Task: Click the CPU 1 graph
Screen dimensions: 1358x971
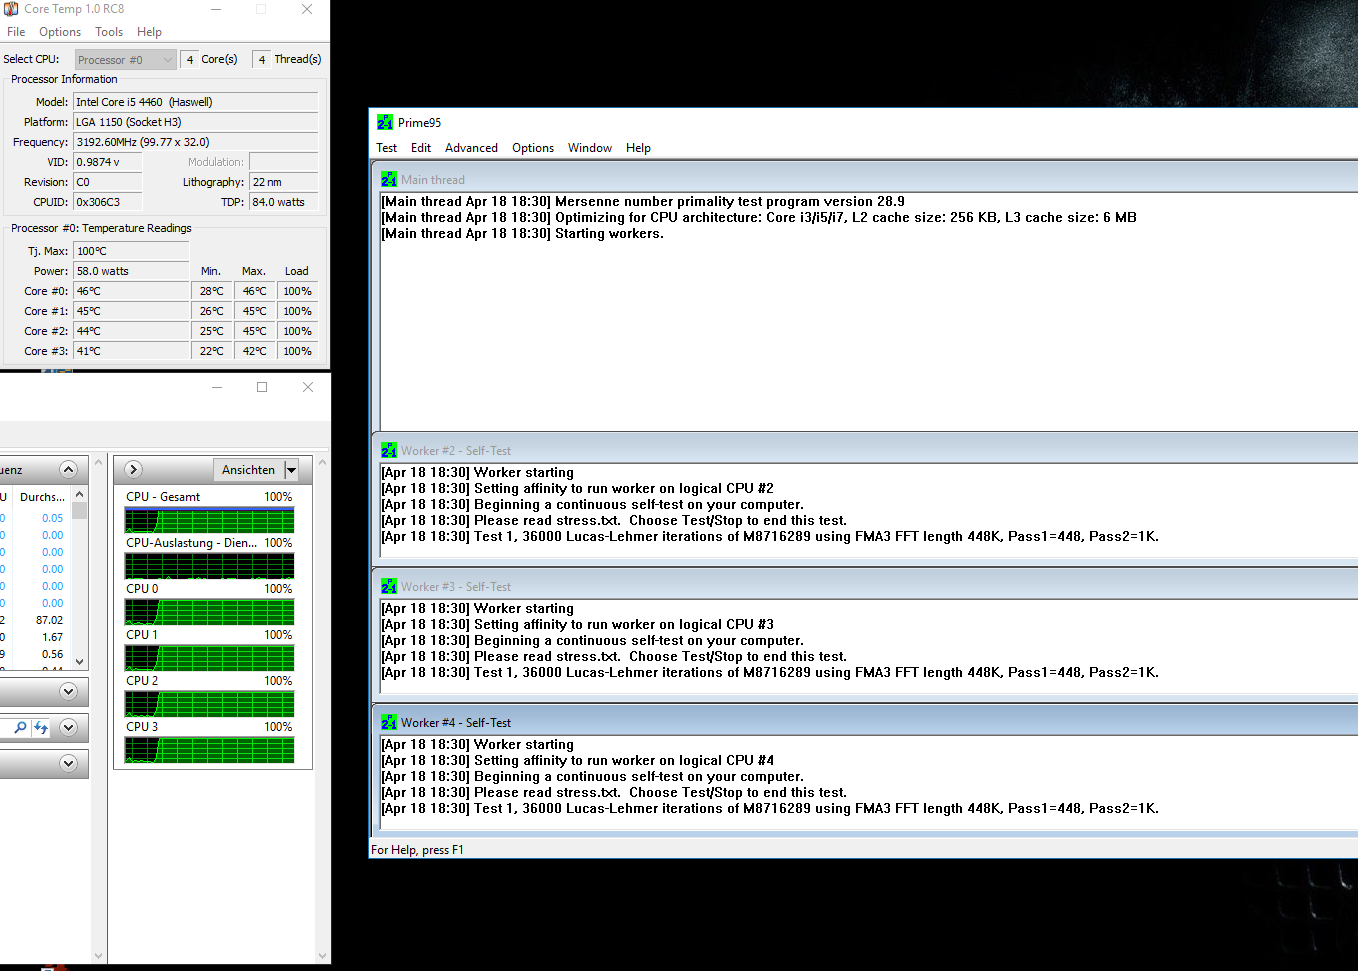Action: pos(209,658)
